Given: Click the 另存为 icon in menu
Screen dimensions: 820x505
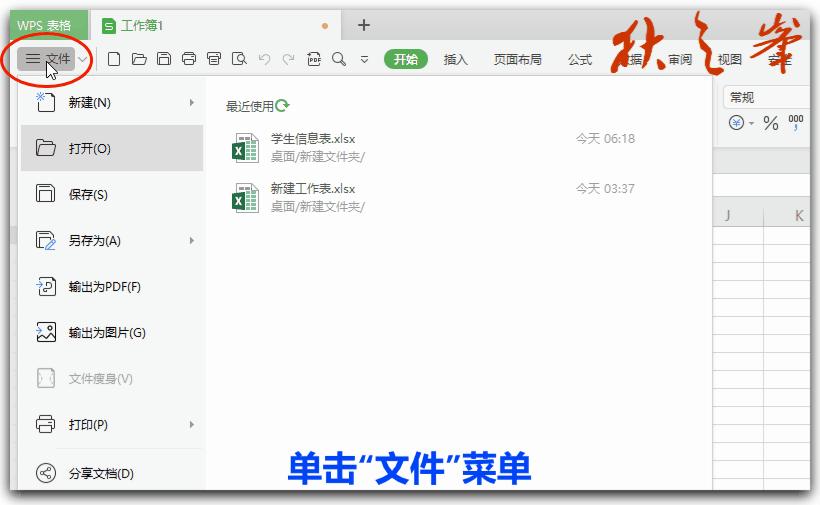Looking at the screenshot, I should click(45, 240).
